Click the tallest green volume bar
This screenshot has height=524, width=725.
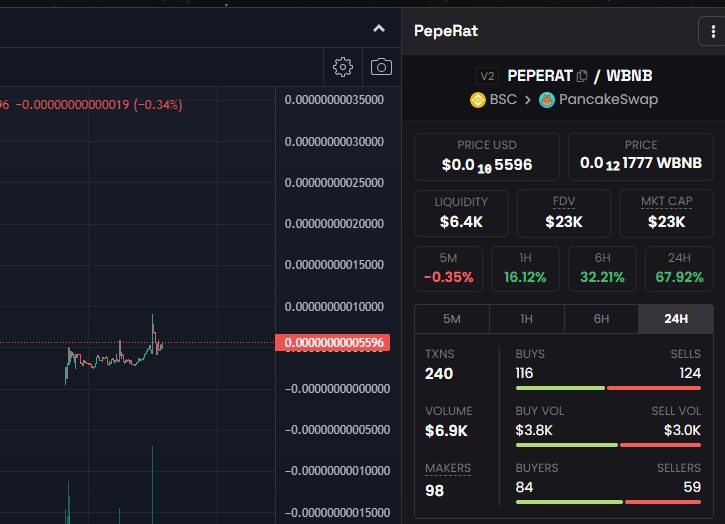pos(153,485)
